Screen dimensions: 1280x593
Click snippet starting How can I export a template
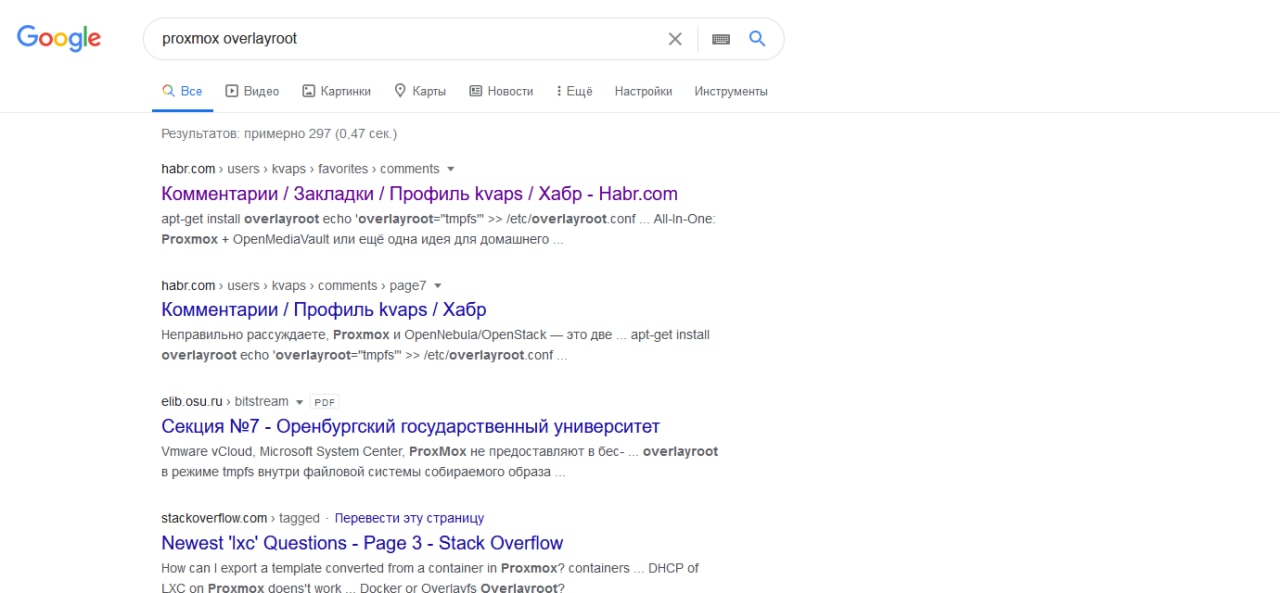click(430, 578)
